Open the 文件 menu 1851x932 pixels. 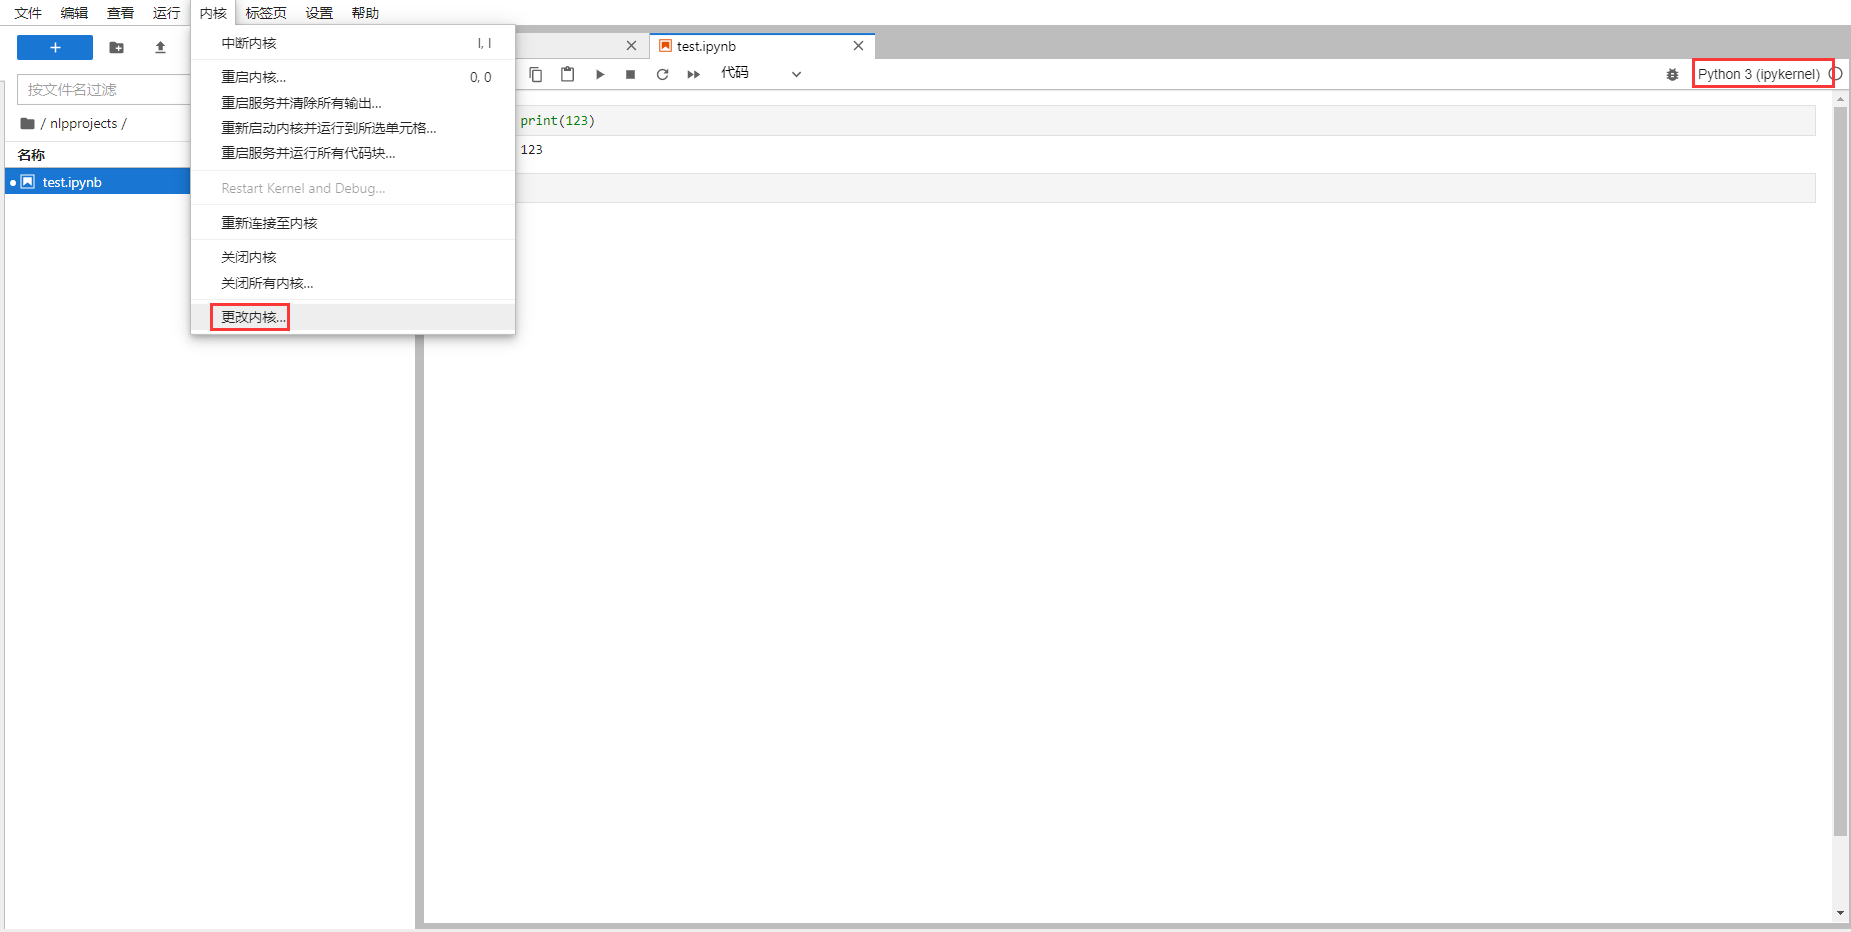pos(28,13)
